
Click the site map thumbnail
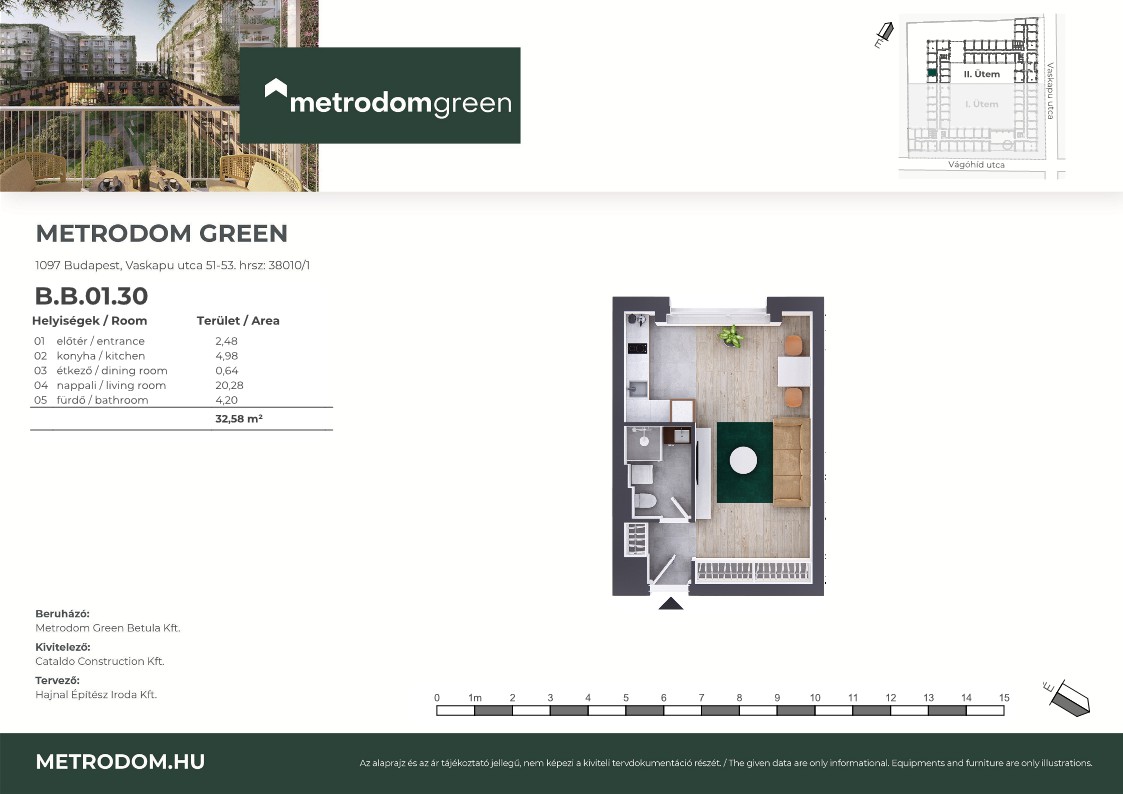(x=981, y=95)
